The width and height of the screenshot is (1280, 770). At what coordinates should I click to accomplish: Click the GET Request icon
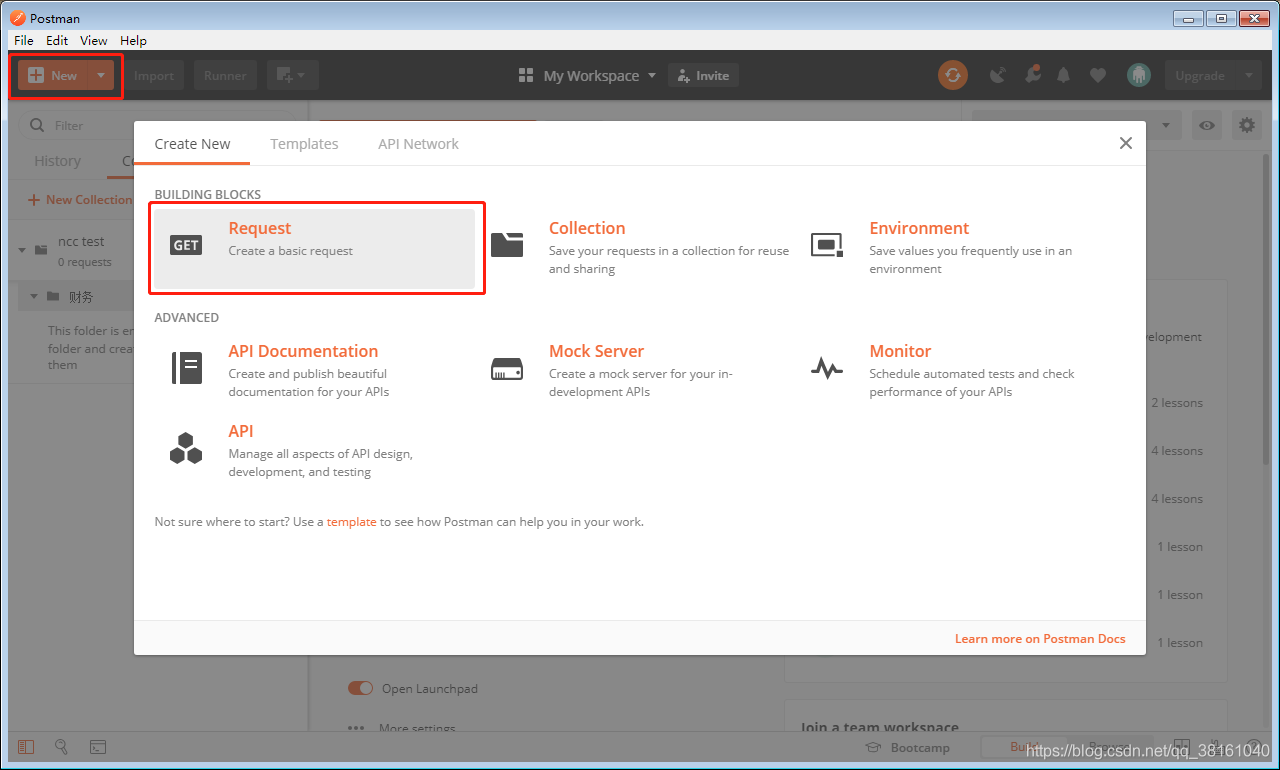pyautogui.click(x=186, y=245)
